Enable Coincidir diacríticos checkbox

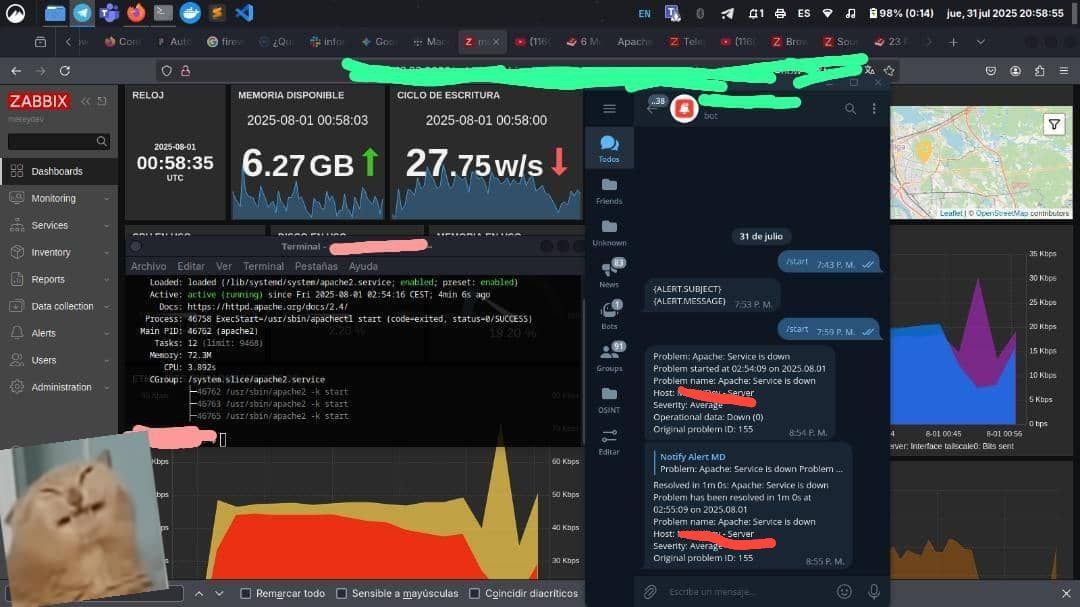pyautogui.click(x=475, y=593)
